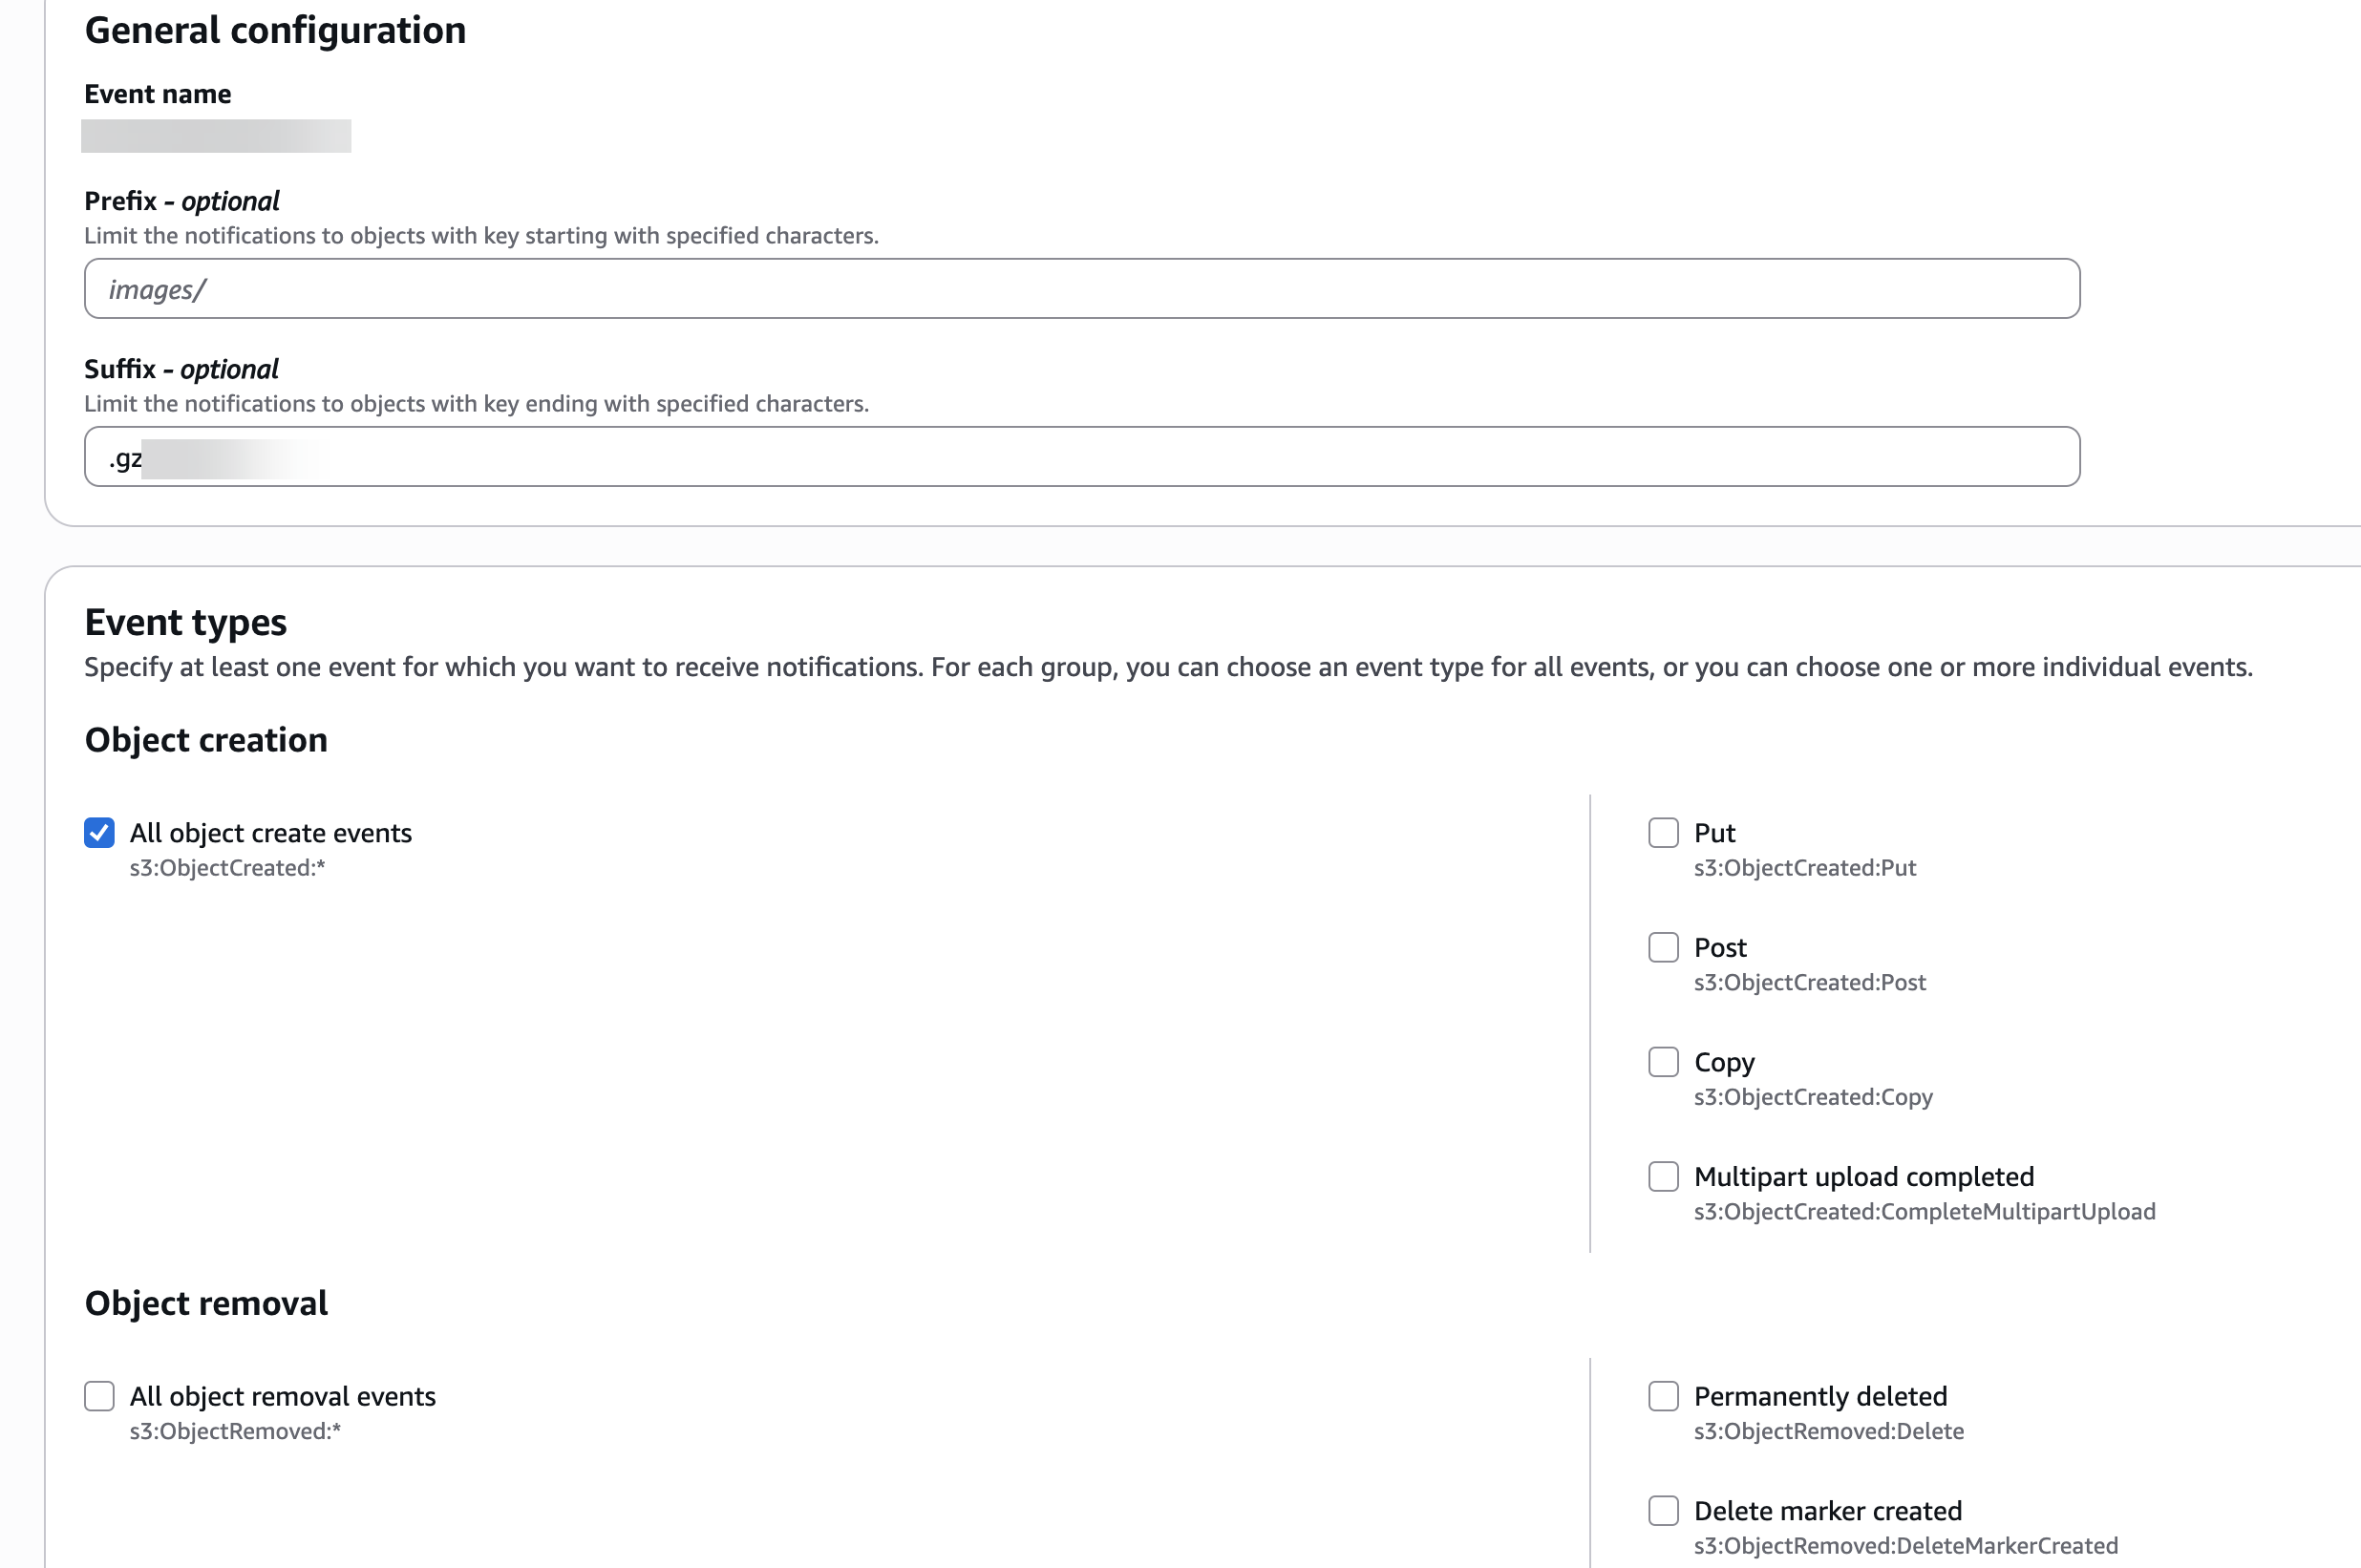Image resolution: width=2361 pixels, height=1568 pixels.
Task: Click the Object creation heading
Action: coord(206,740)
